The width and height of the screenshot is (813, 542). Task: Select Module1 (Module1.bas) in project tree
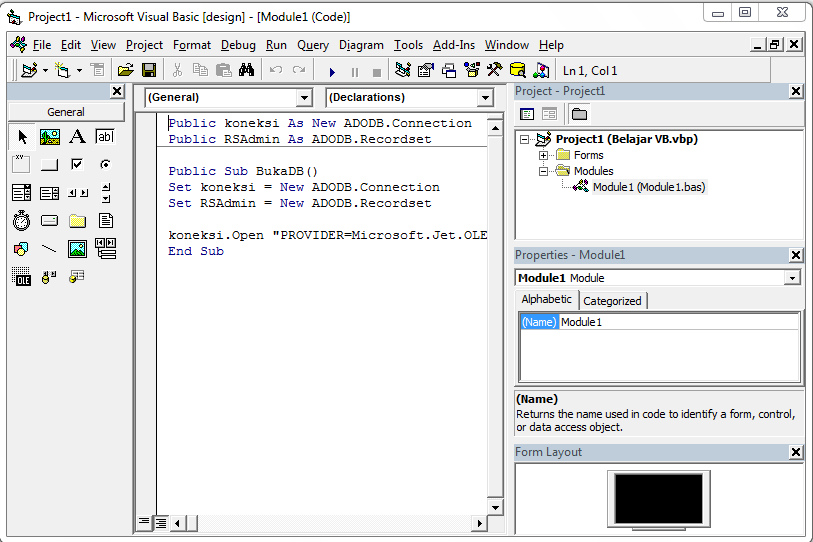[649, 187]
